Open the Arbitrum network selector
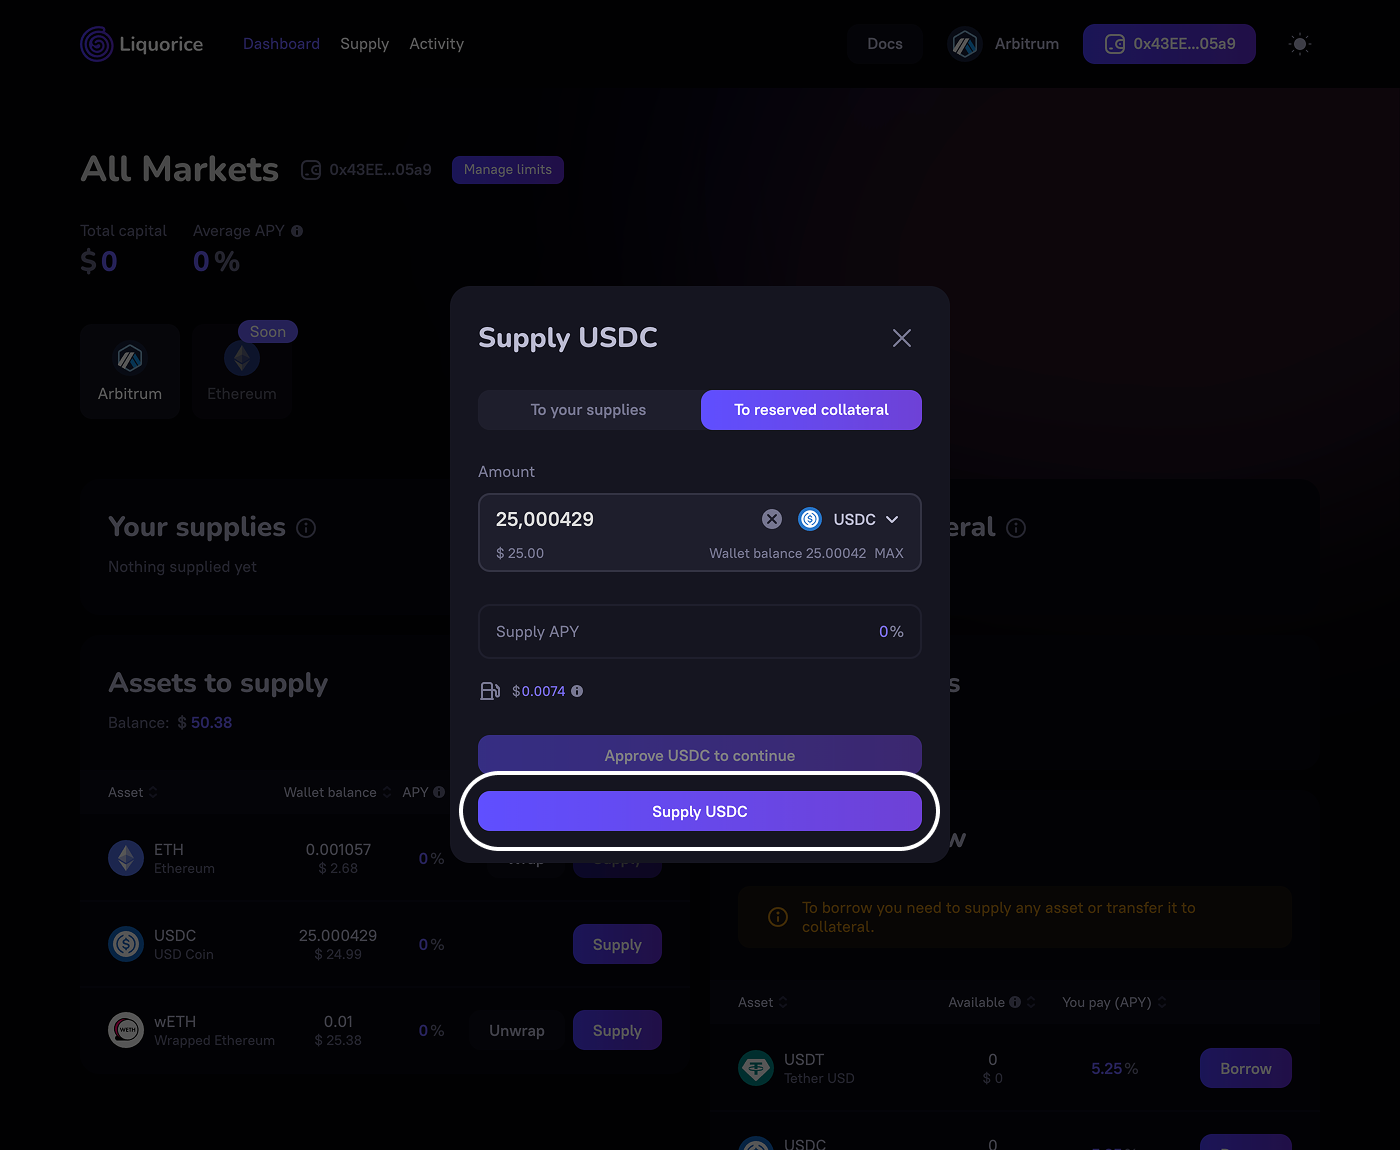Screen dimensions: 1400x1150 point(1004,44)
